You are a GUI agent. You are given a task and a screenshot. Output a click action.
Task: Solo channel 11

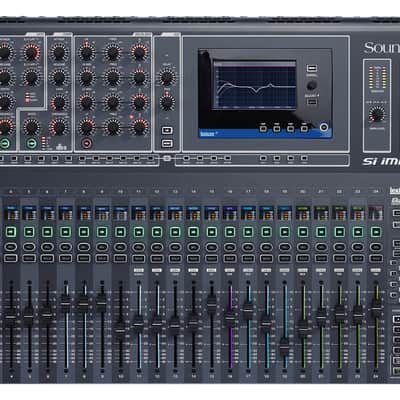(x=139, y=248)
